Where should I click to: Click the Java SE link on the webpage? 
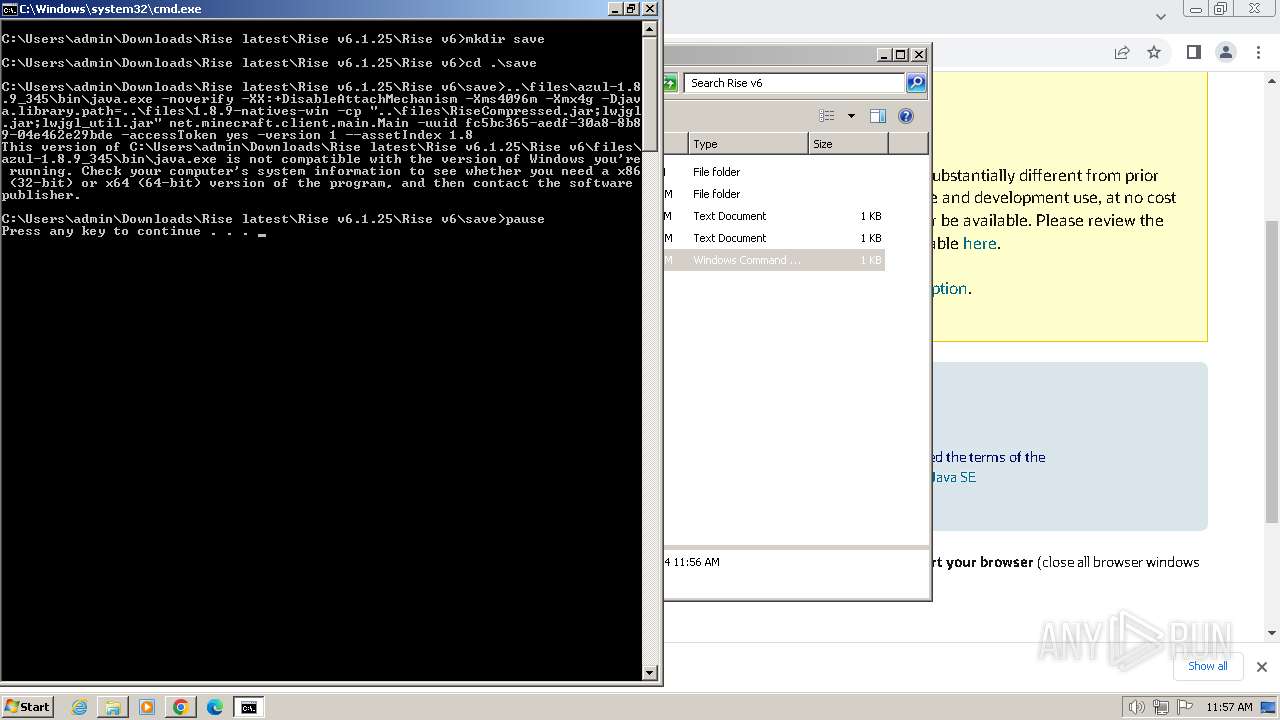[x=954, y=477]
